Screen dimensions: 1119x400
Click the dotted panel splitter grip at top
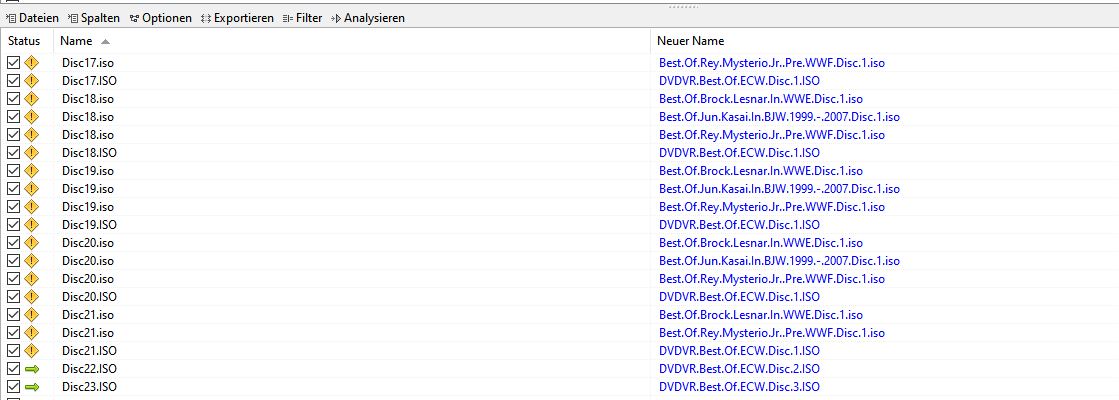point(682,5)
